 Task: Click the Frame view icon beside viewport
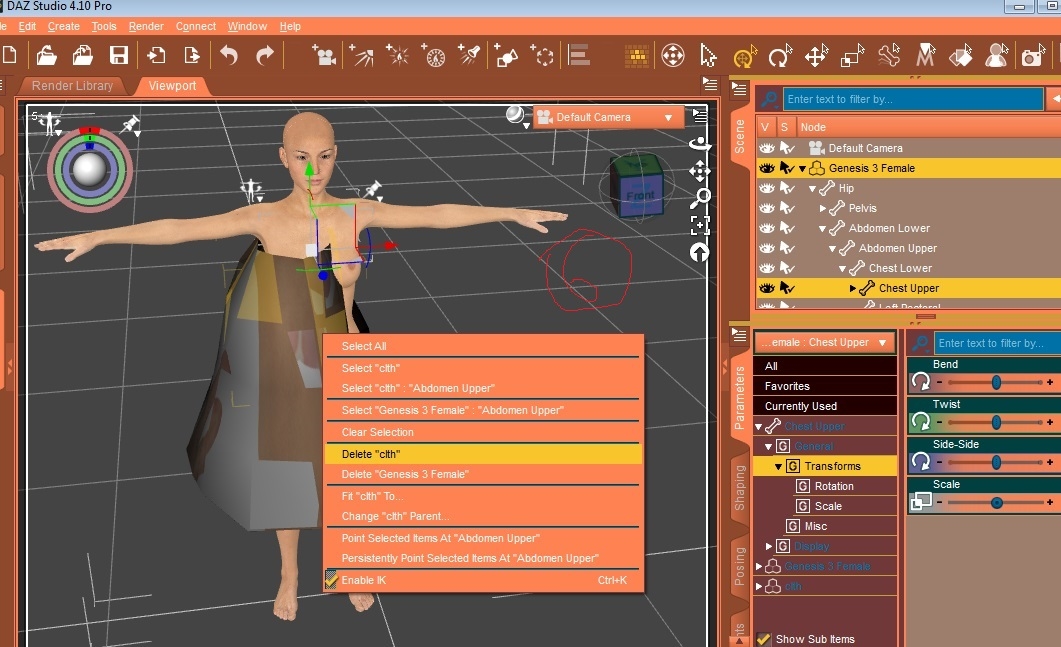point(700,225)
